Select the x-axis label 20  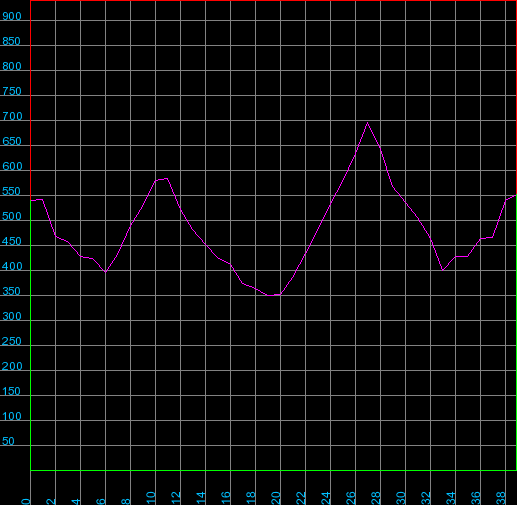click(x=276, y=498)
